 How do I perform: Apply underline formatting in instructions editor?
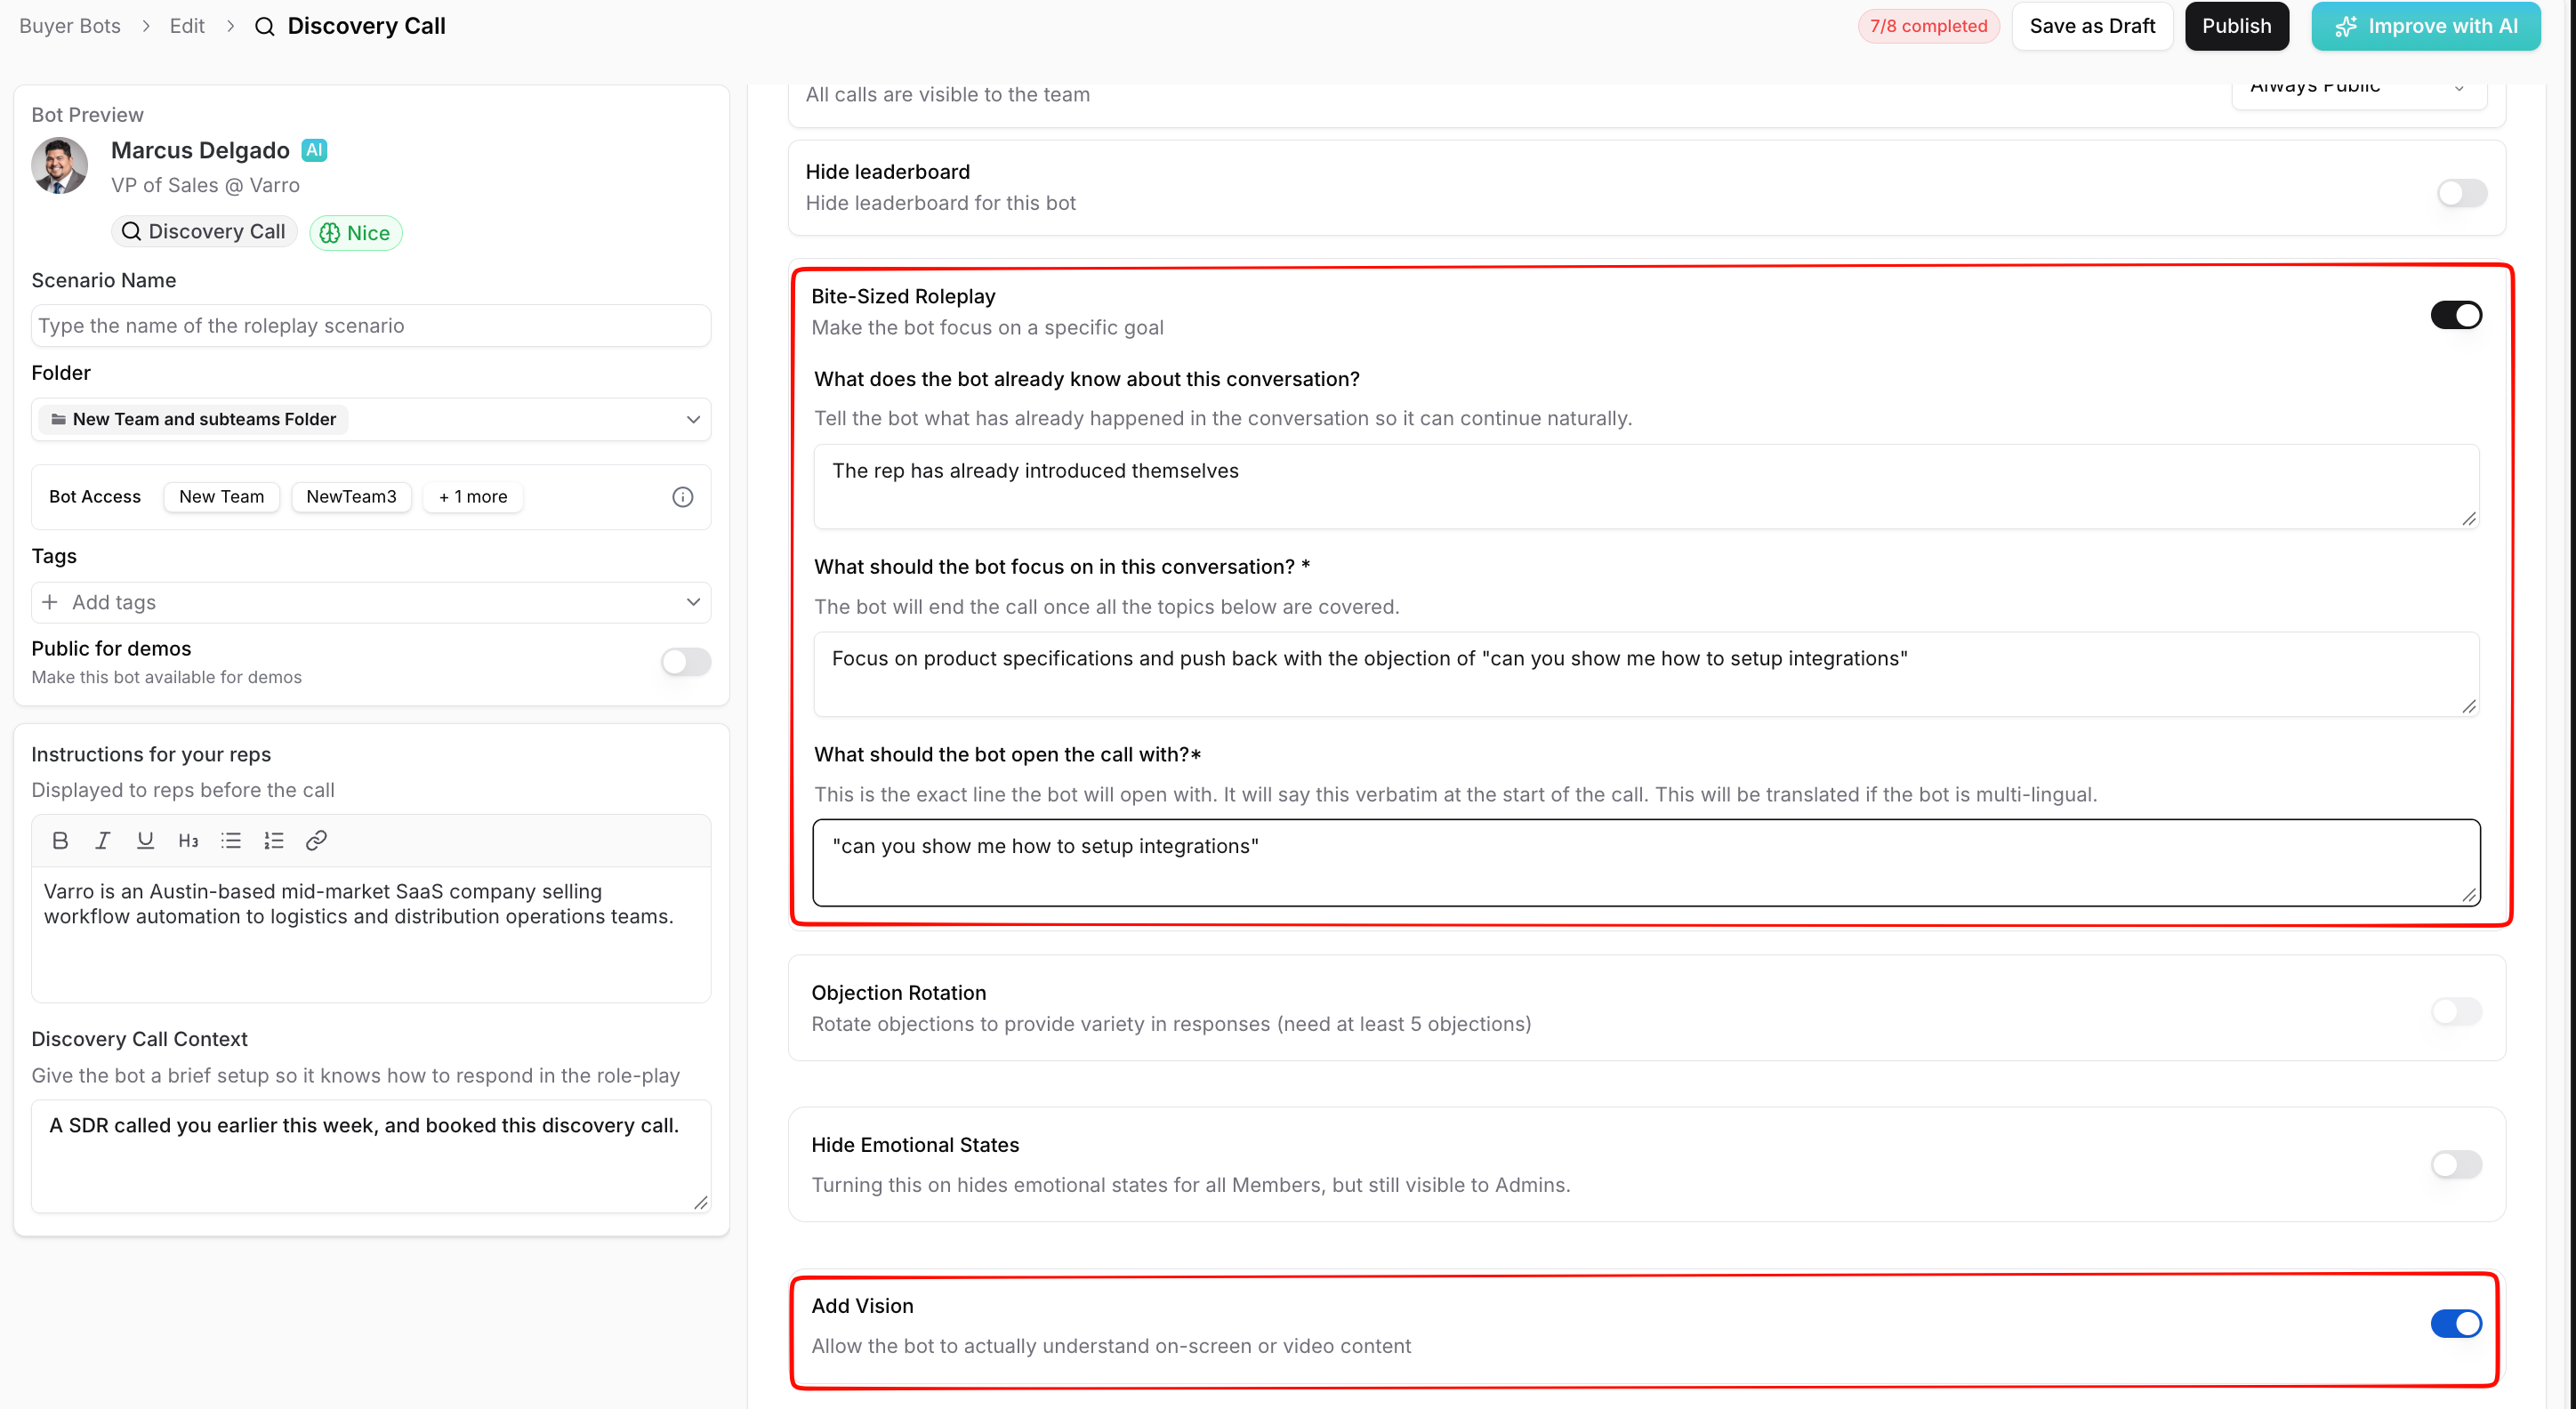pyautogui.click(x=145, y=840)
